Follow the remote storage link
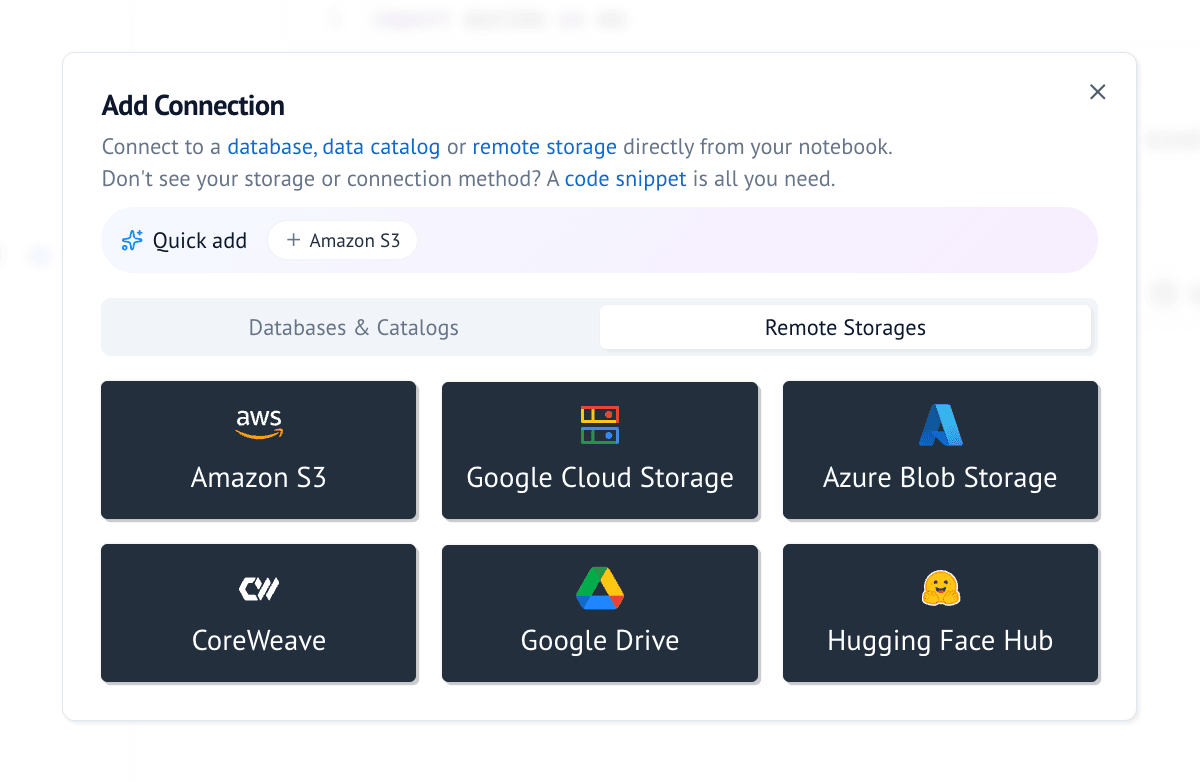1200x782 pixels. 545,147
